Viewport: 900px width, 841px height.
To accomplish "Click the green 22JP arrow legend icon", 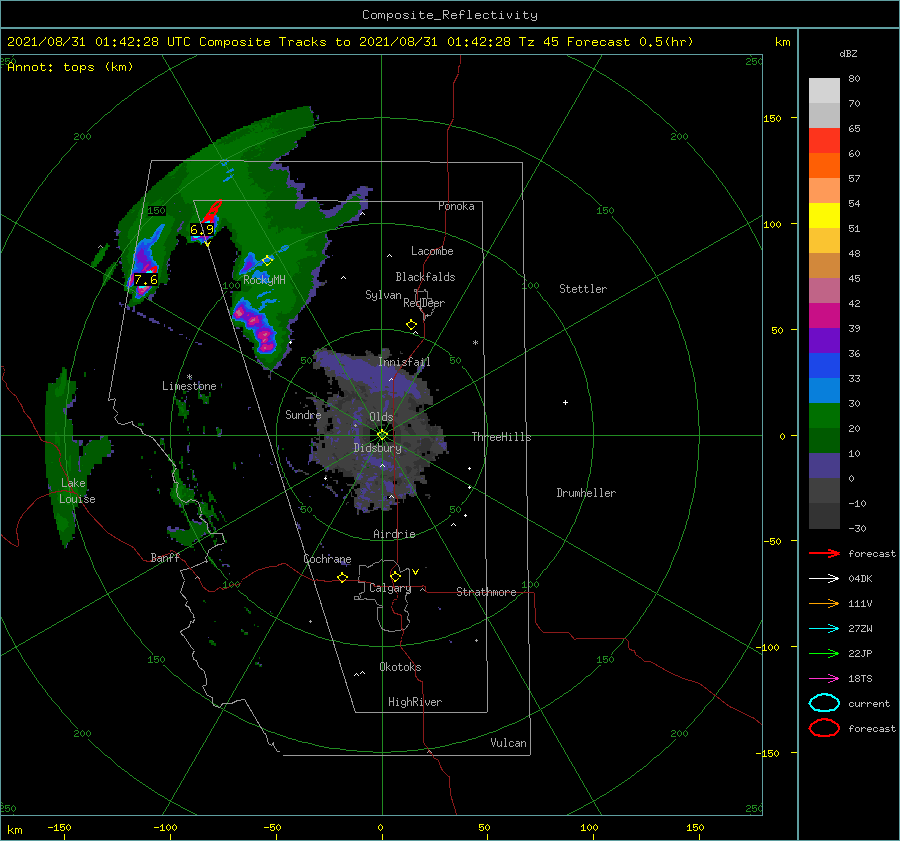I will click(824, 653).
